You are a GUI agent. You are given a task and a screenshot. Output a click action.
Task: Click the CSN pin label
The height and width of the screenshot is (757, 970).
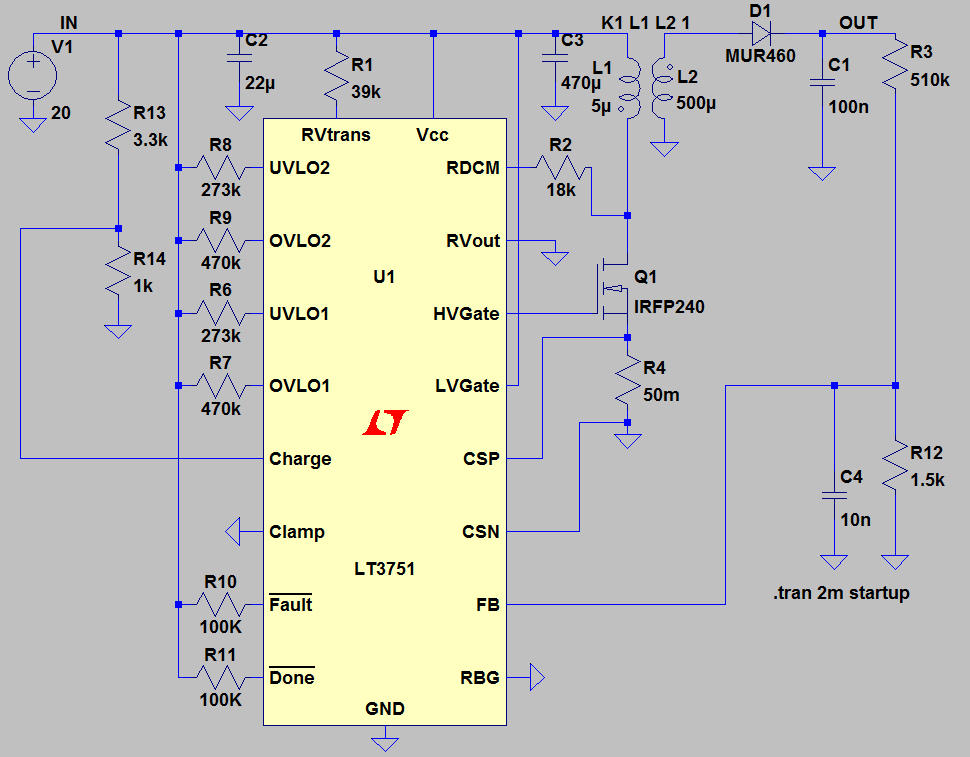[480, 531]
